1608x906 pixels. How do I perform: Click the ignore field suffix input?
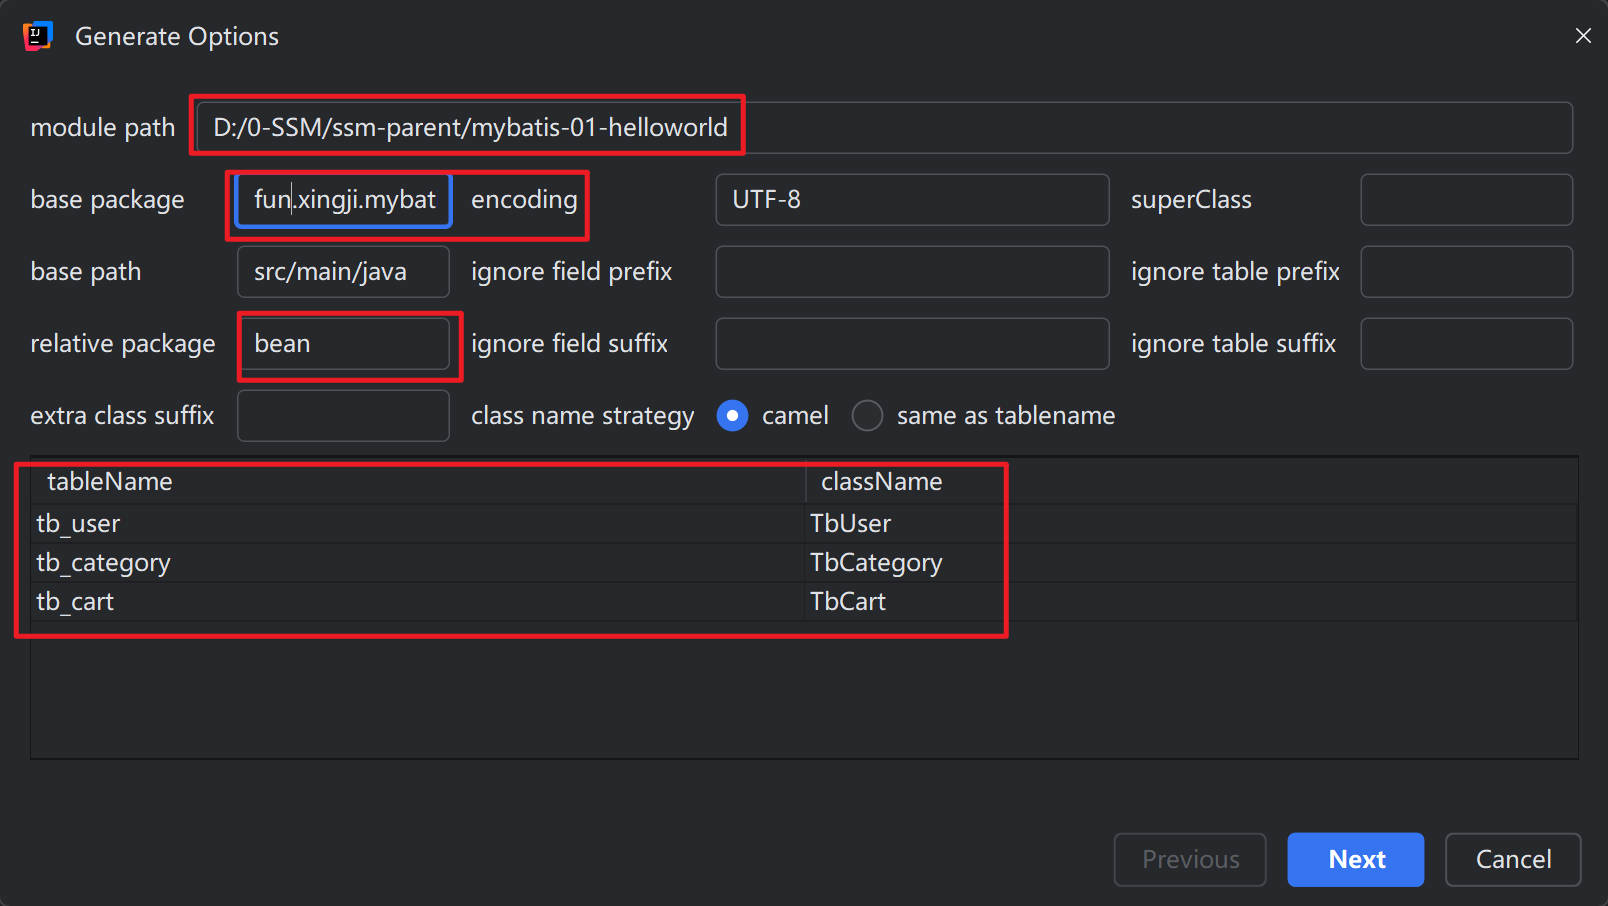point(911,344)
